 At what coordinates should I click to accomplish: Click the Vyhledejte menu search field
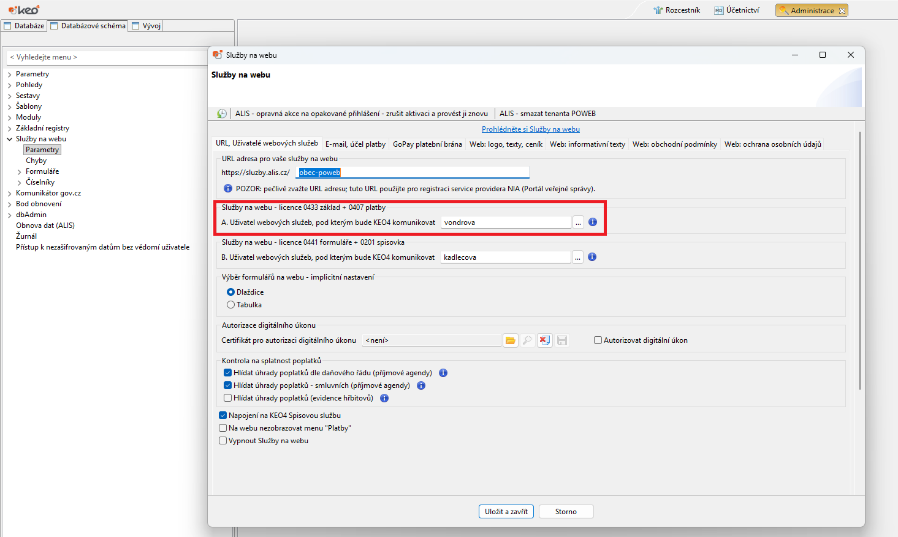[107, 57]
